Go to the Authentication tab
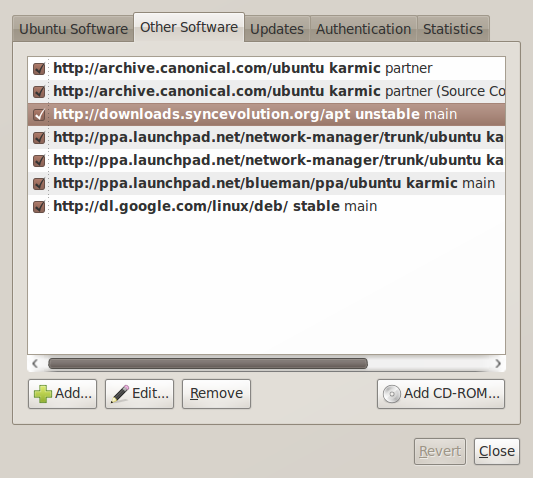533x478 pixels. pos(363,29)
